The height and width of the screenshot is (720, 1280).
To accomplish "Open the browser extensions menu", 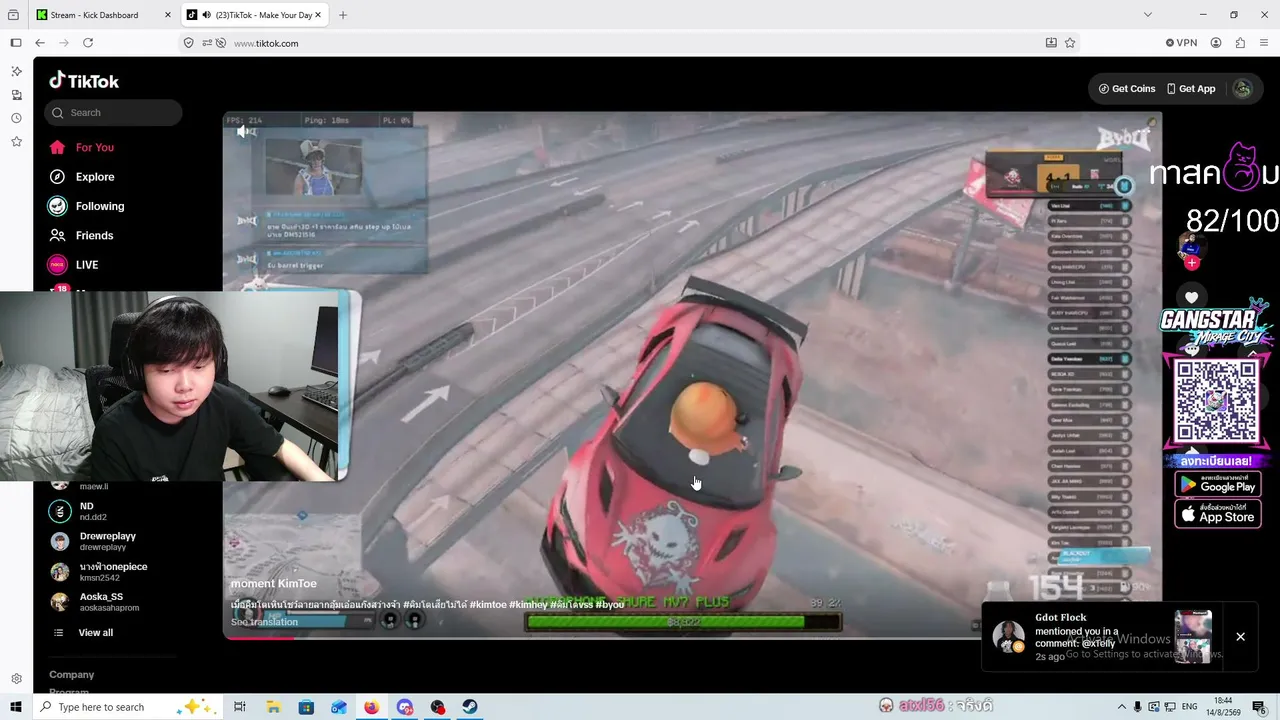I will point(1240,43).
